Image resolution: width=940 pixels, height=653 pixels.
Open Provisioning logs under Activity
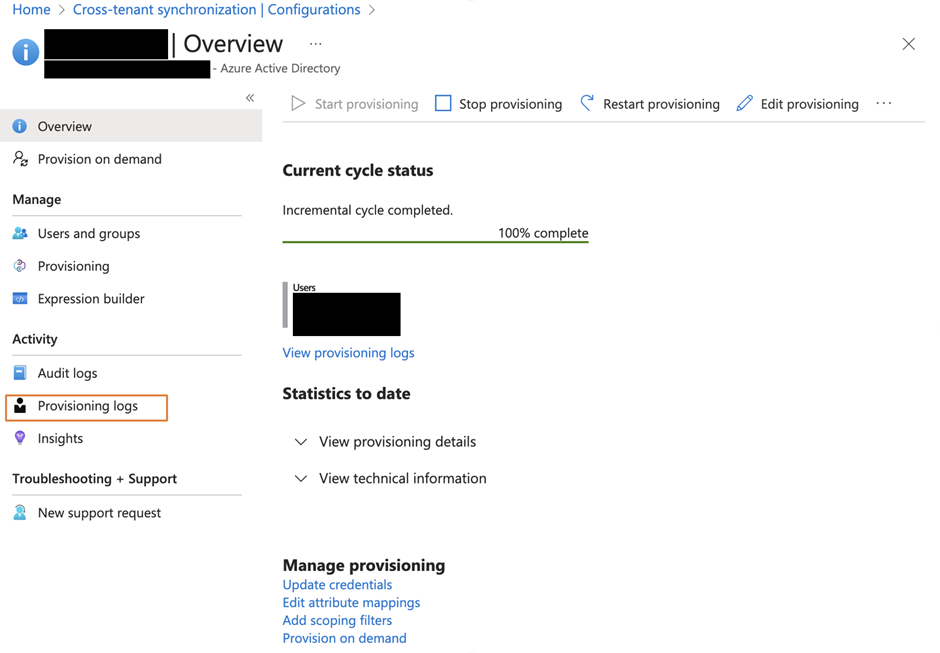pos(88,406)
